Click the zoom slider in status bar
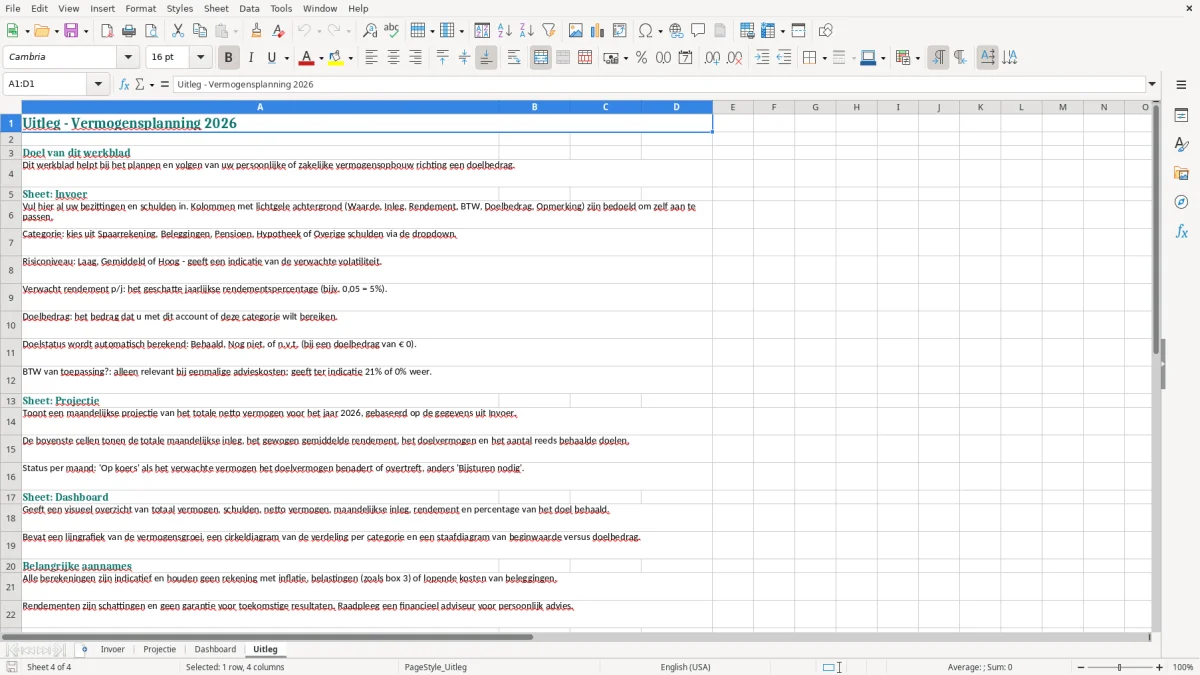 click(1120, 667)
